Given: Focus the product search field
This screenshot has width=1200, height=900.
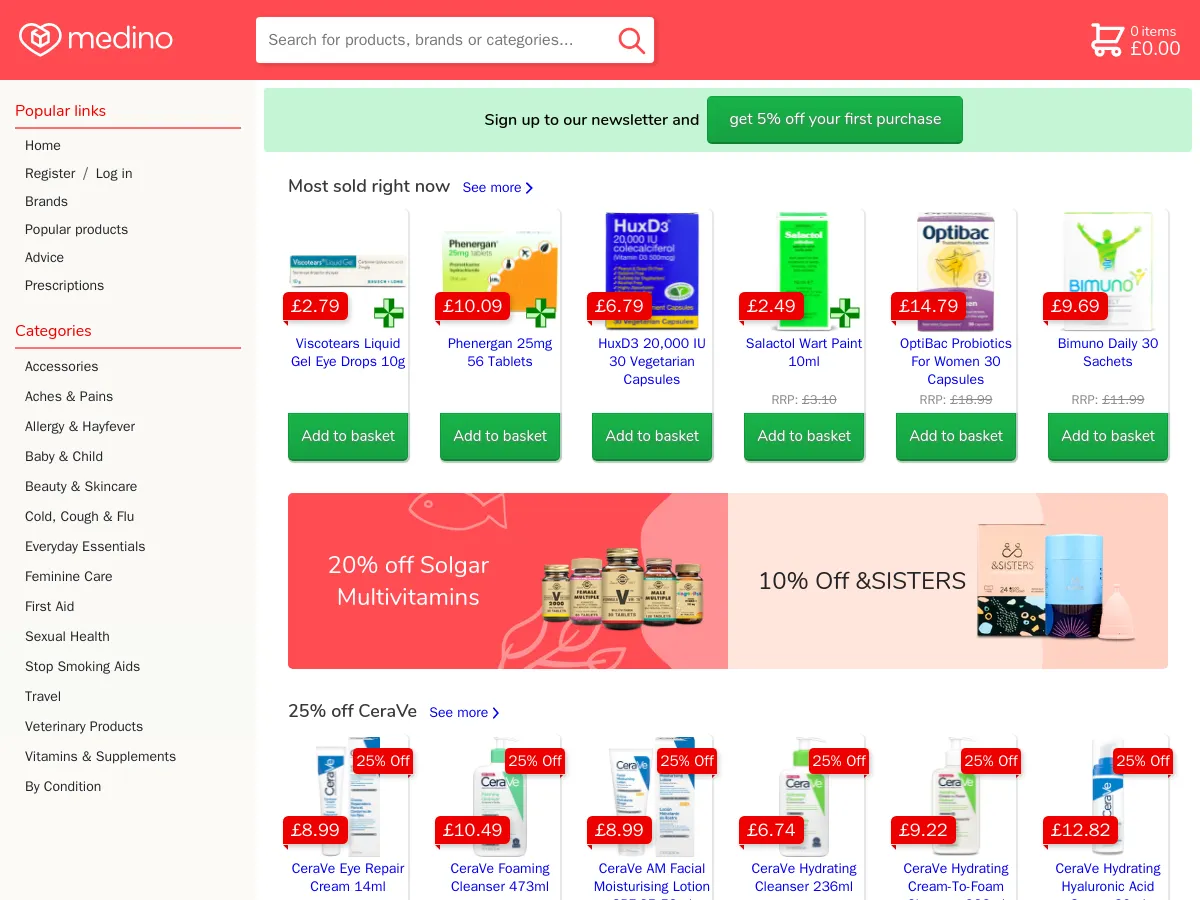Looking at the screenshot, I should coord(455,40).
